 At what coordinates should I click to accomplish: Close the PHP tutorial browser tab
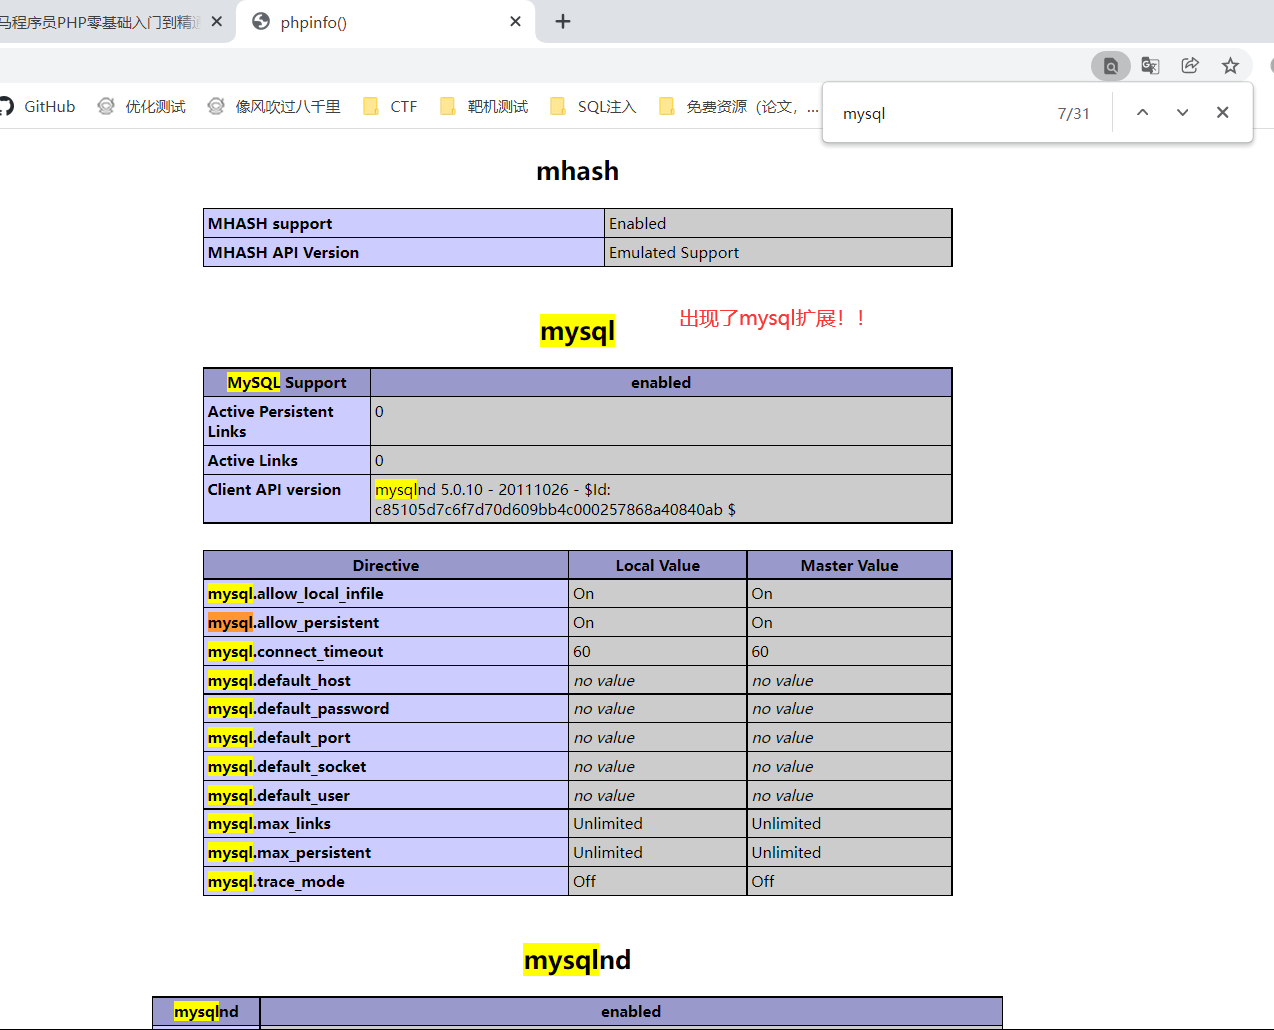click(x=217, y=21)
